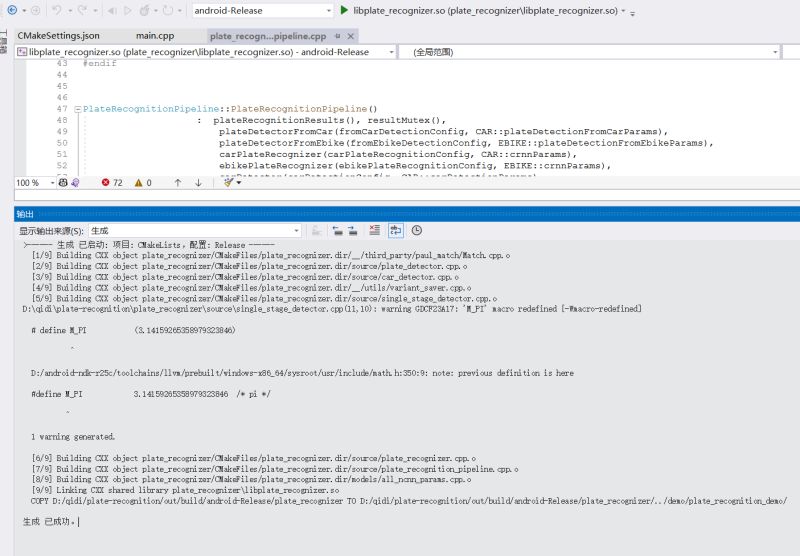
Task: Go to next issue with down arrow
Action: coord(198,183)
